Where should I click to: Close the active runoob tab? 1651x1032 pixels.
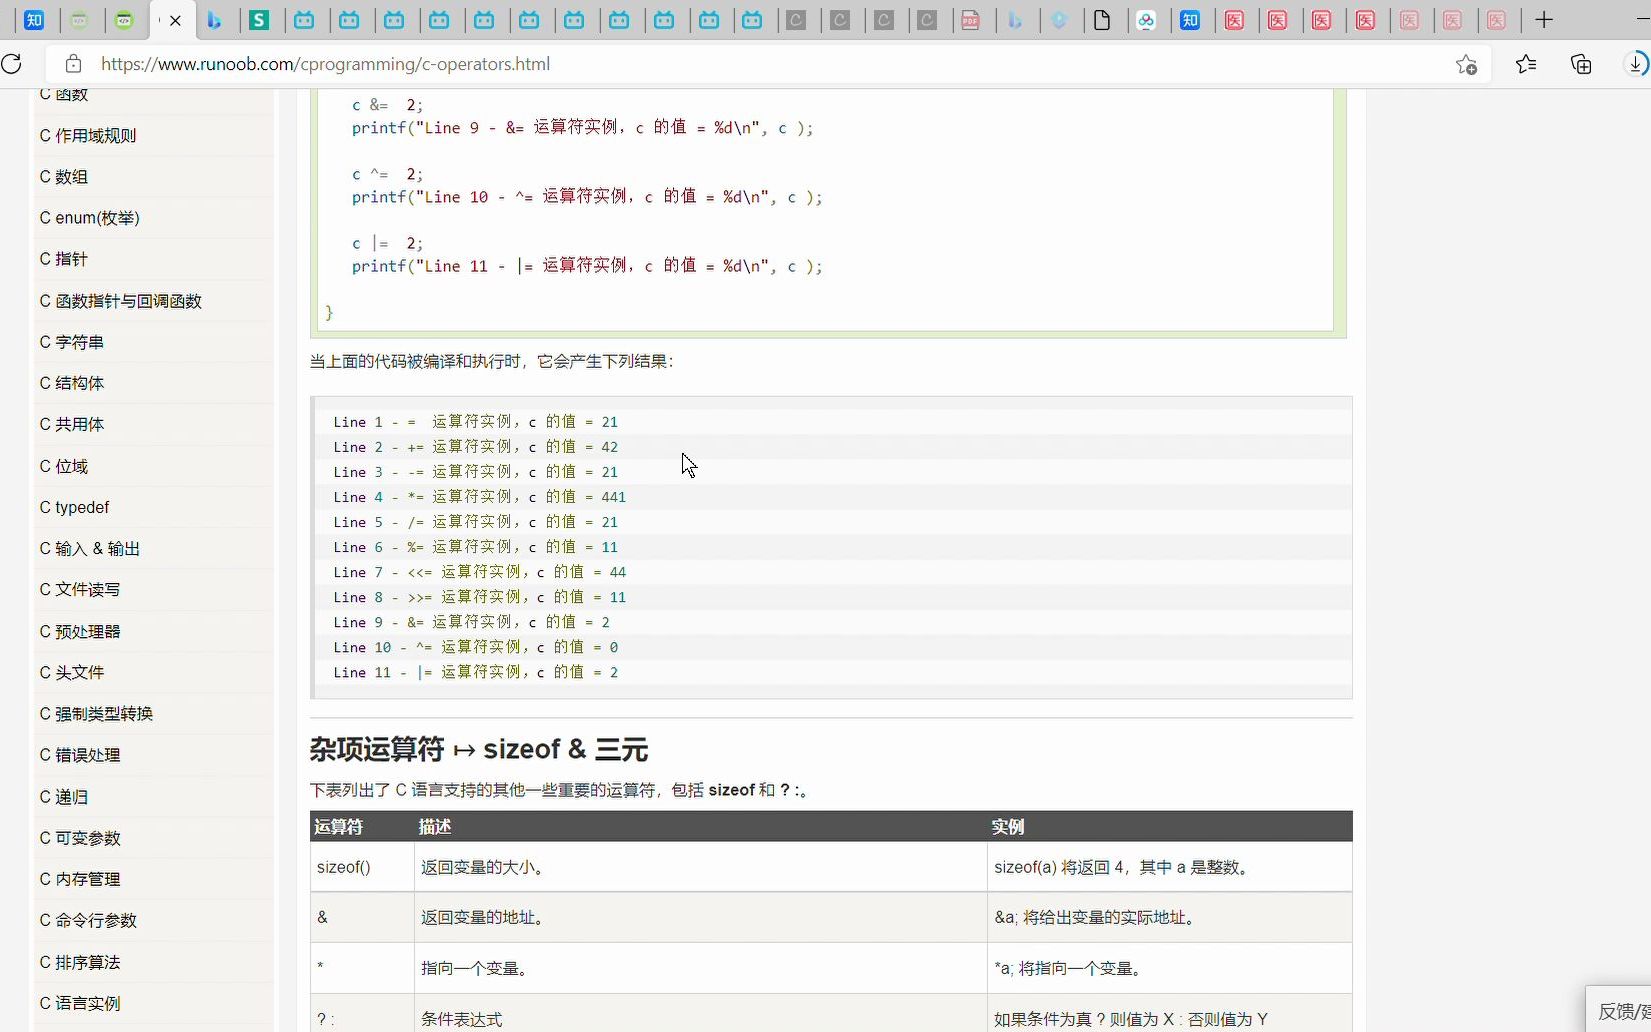coord(175,20)
